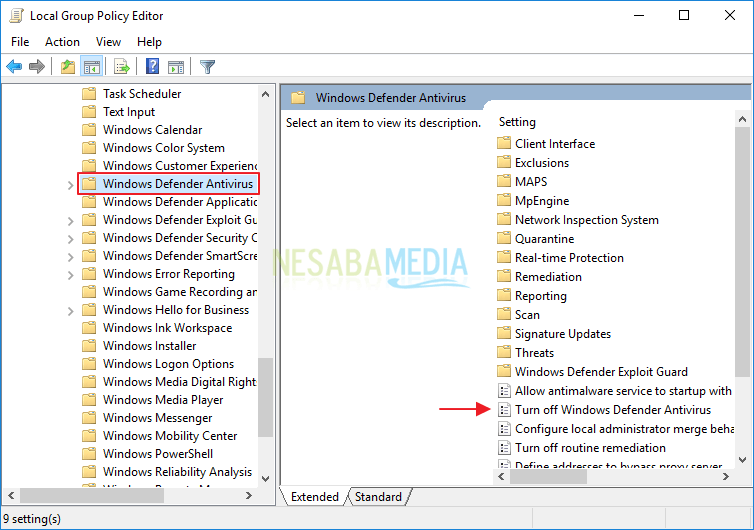Expand the Windows Defender Exploit Guard tree node
The image size is (754, 530).
[x=70, y=220]
